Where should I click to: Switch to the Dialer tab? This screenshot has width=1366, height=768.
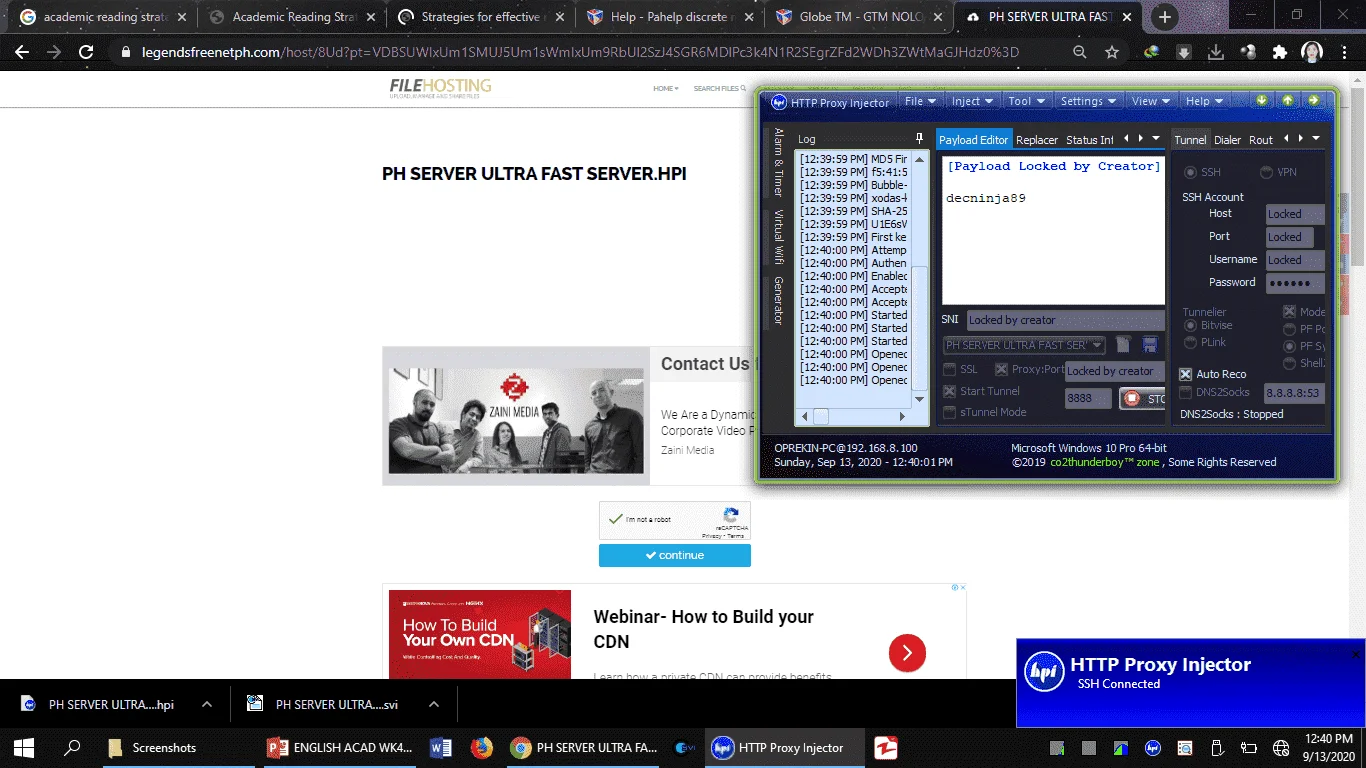point(1227,140)
